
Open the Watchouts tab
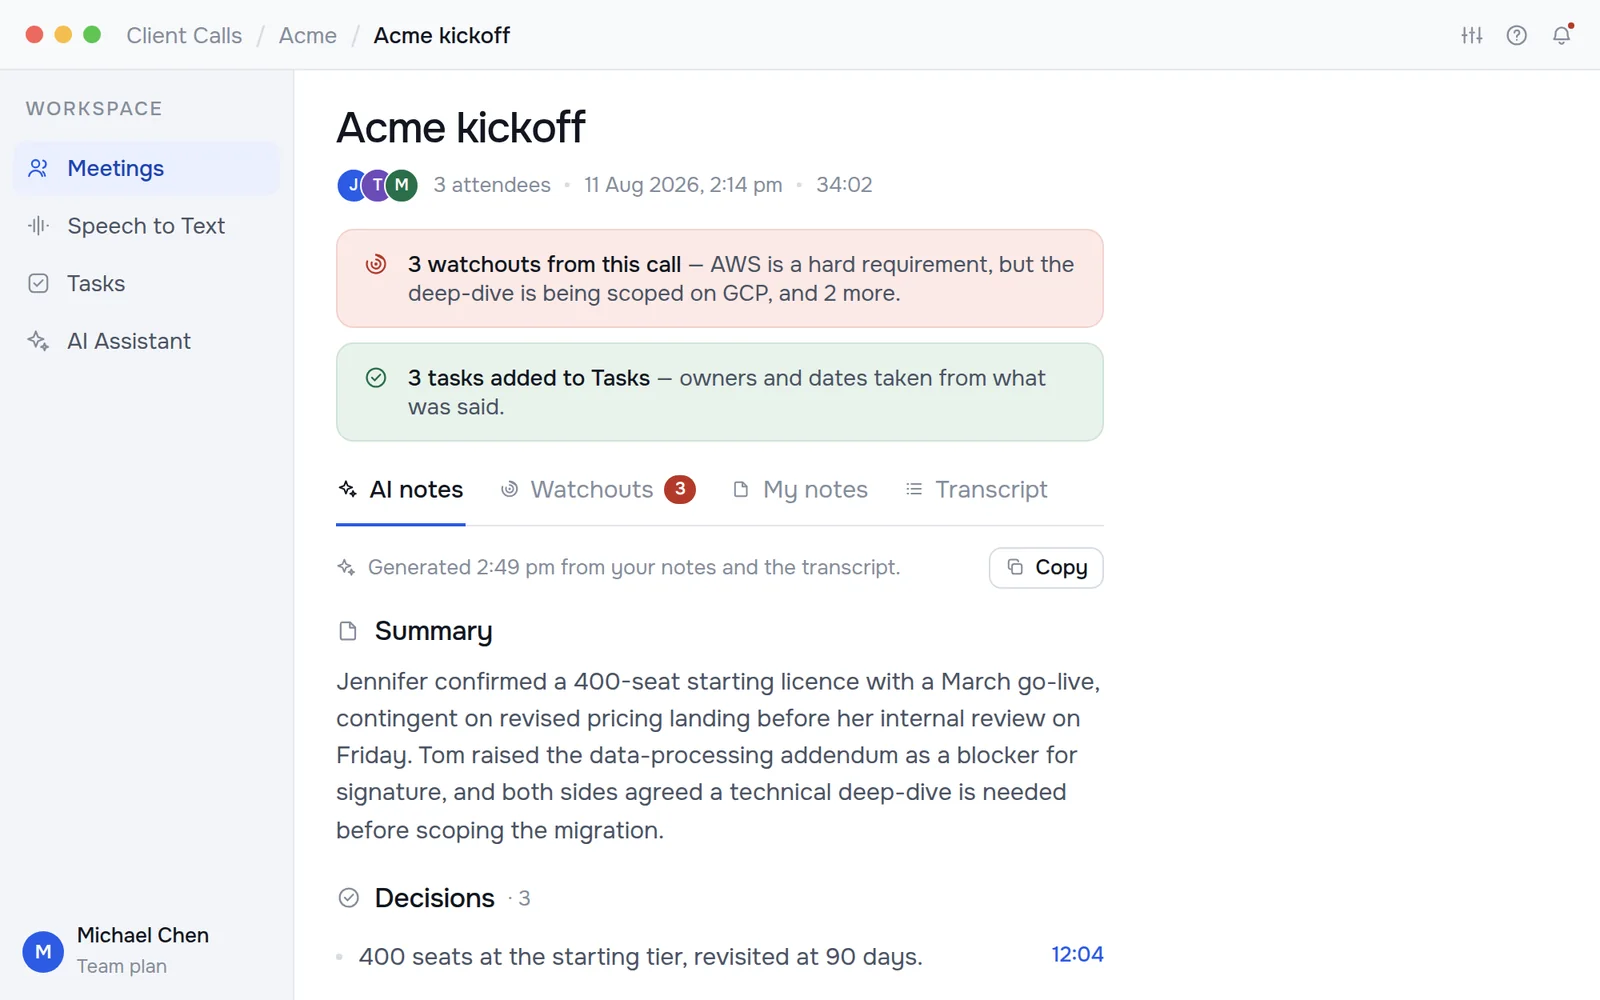click(x=598, y=490)
